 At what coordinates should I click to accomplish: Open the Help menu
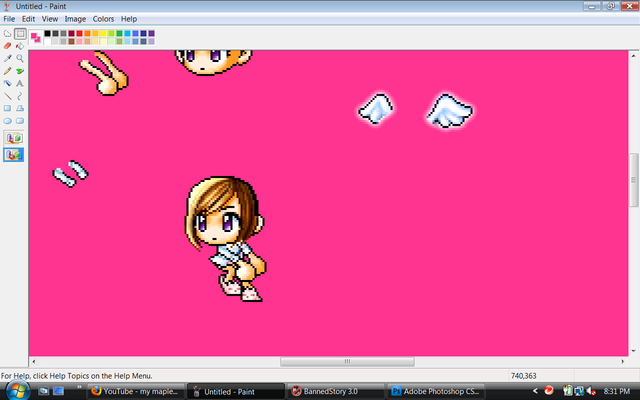[129, 19]
